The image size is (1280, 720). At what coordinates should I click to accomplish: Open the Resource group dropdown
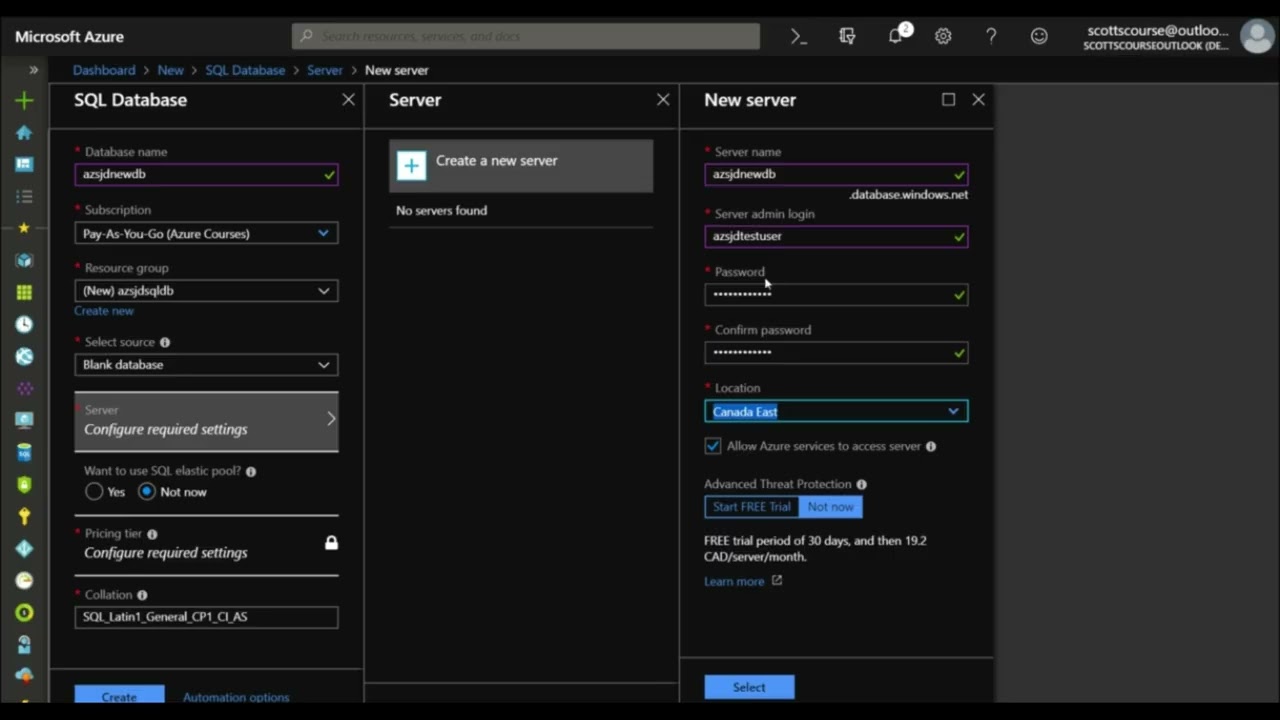point(206,291)
